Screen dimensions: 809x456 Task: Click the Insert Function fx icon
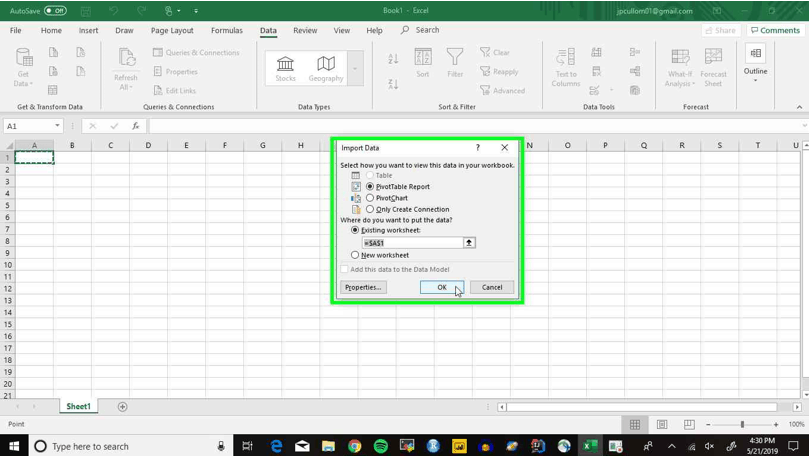(x=136, y=126)
